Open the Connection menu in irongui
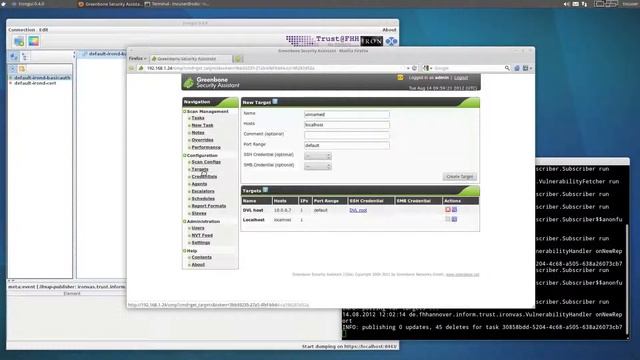 coord(22,30)
